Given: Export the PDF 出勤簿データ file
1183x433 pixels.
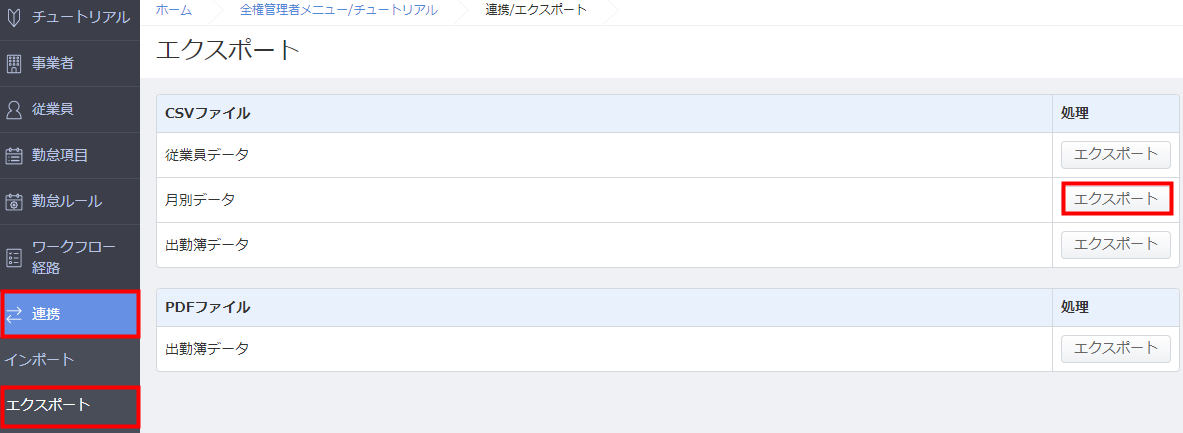Looking at the screenshot, I should [x=1116, y=349].
